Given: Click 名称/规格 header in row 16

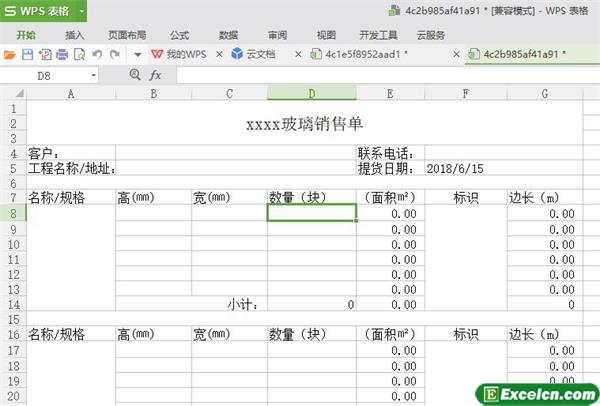Looking at the screenshot, I should pos(71,334).
